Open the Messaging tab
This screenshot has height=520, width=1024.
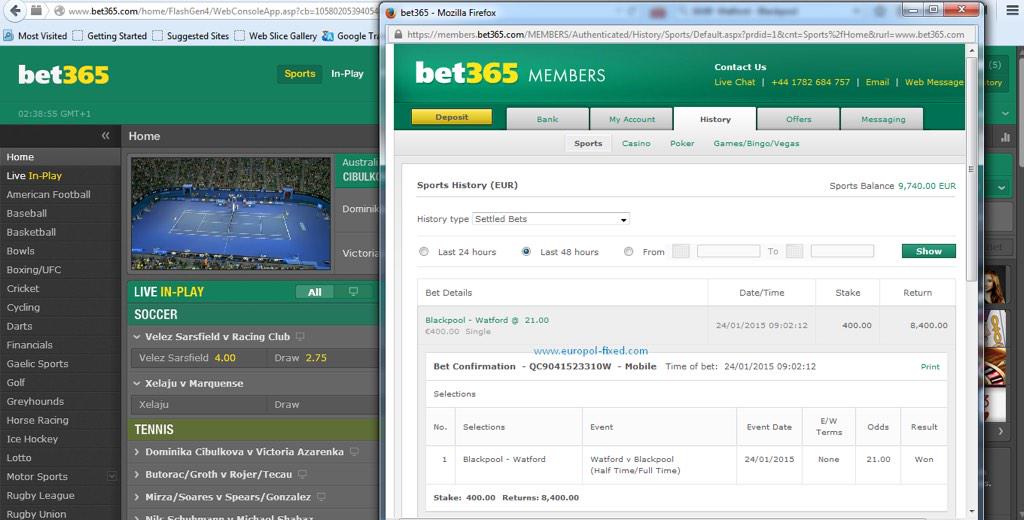[883, 120]
